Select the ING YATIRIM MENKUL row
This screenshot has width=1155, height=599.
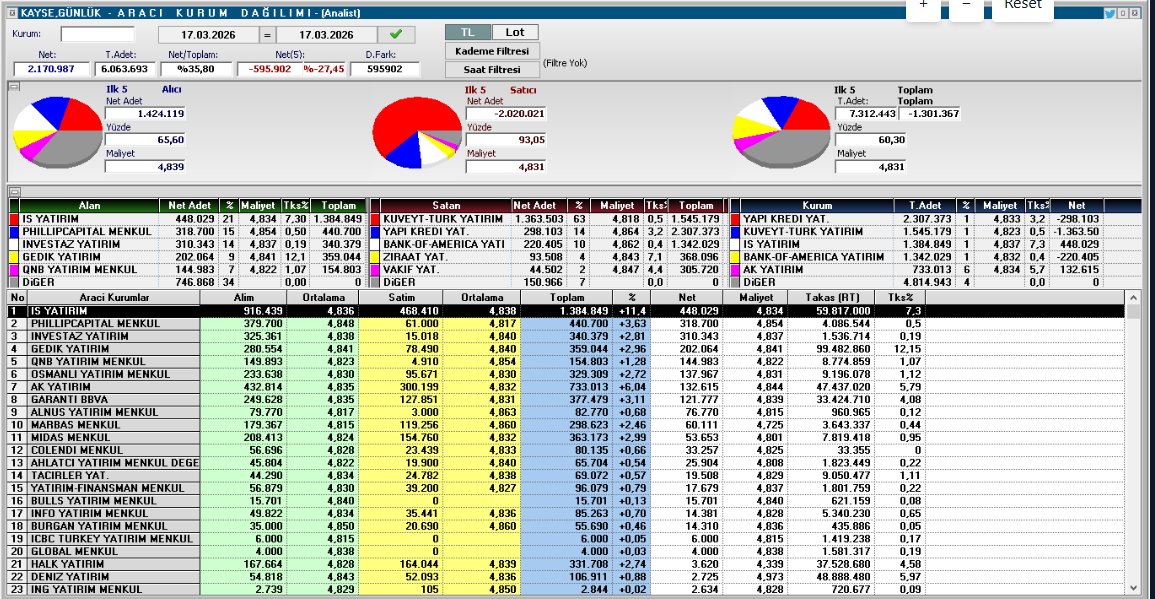[566, 589]
